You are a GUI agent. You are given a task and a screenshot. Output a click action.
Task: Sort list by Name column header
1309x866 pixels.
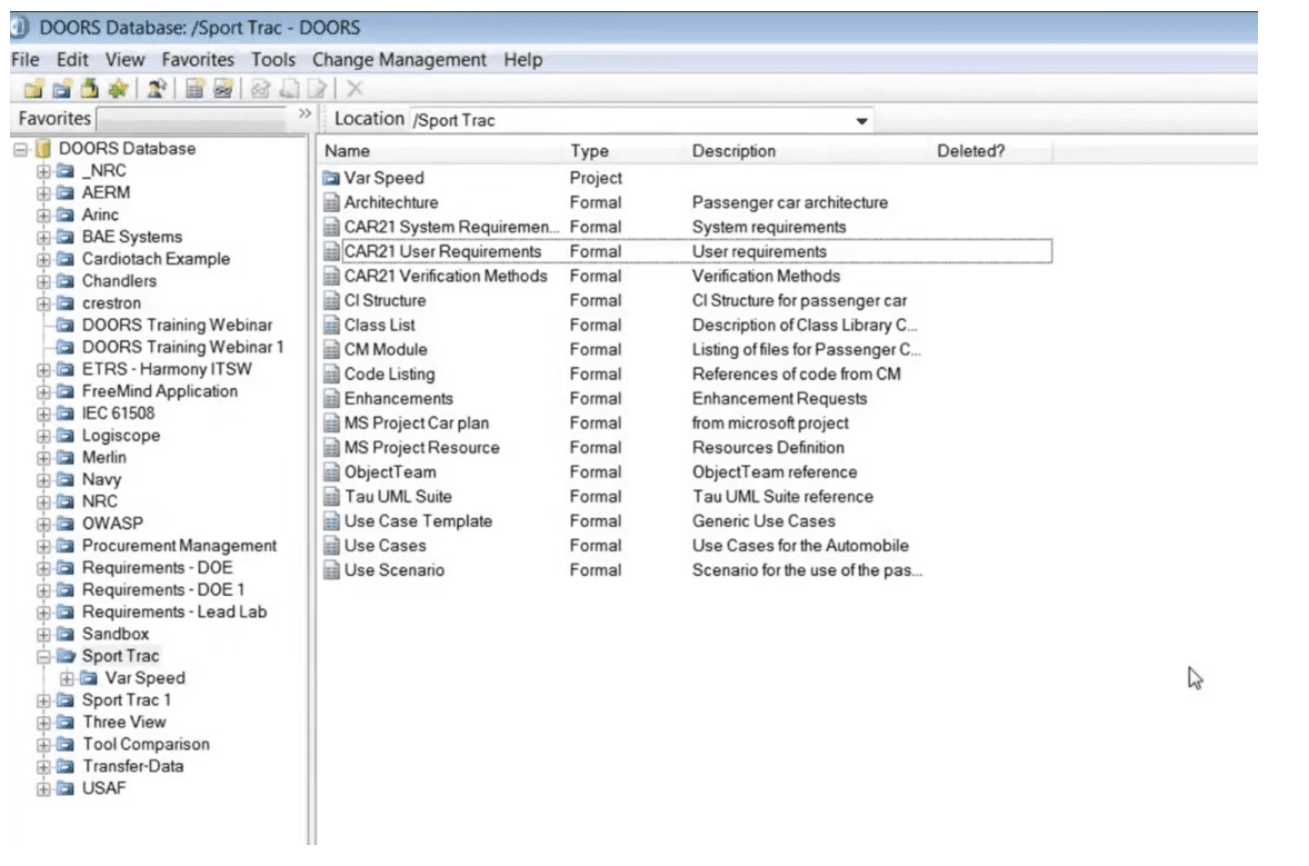(x=347, y=151)
